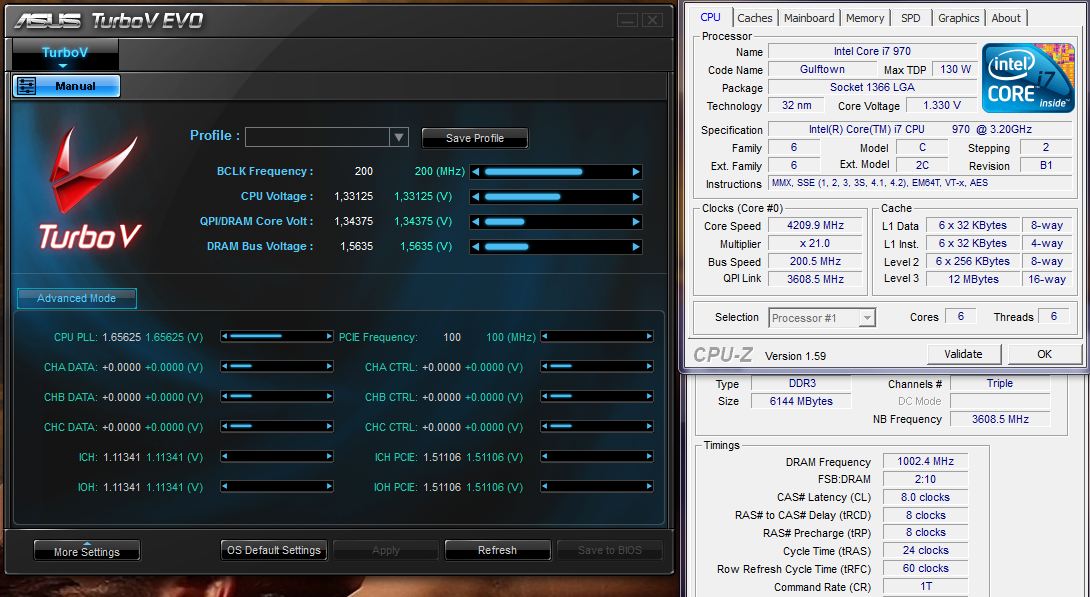Screen dimensions: 1090x597
Task: Click the BCLK Frequency slider bar
Action: coord(556,172)
